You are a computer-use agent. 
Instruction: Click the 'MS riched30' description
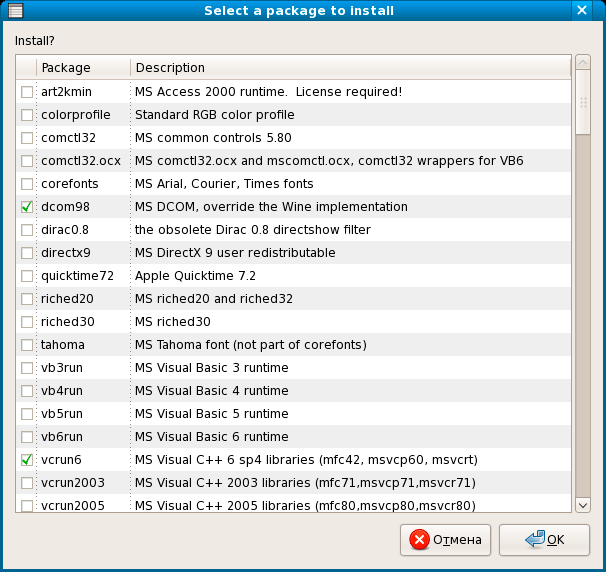[x=172, y=322]
